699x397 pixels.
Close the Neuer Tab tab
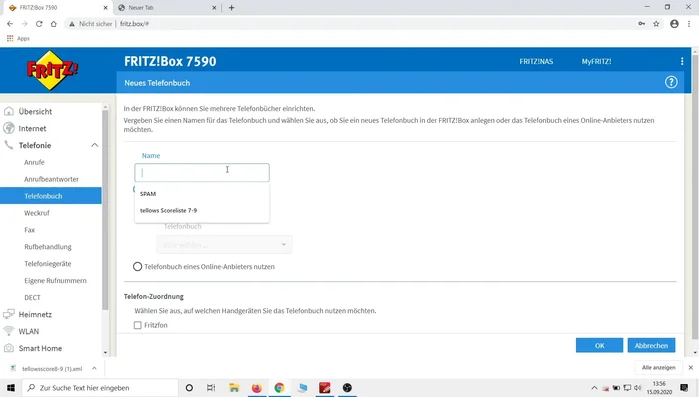click(x=214, y=8)
